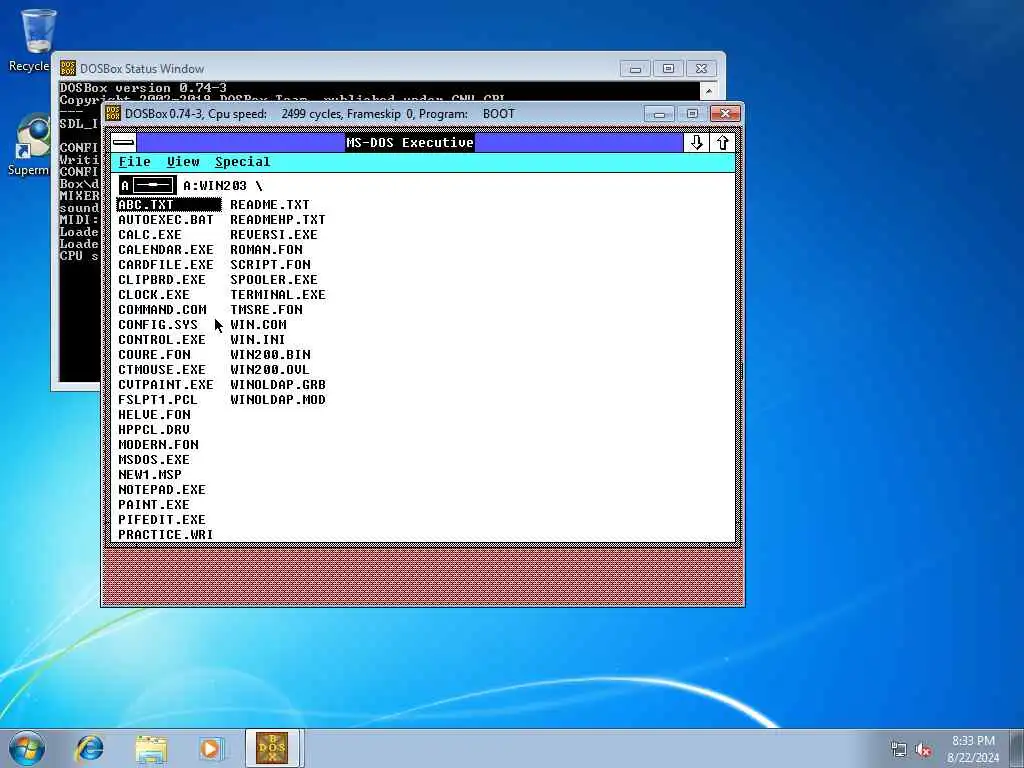Click the muted volume tray icon
1024x768 pixels.
point(923,750)
